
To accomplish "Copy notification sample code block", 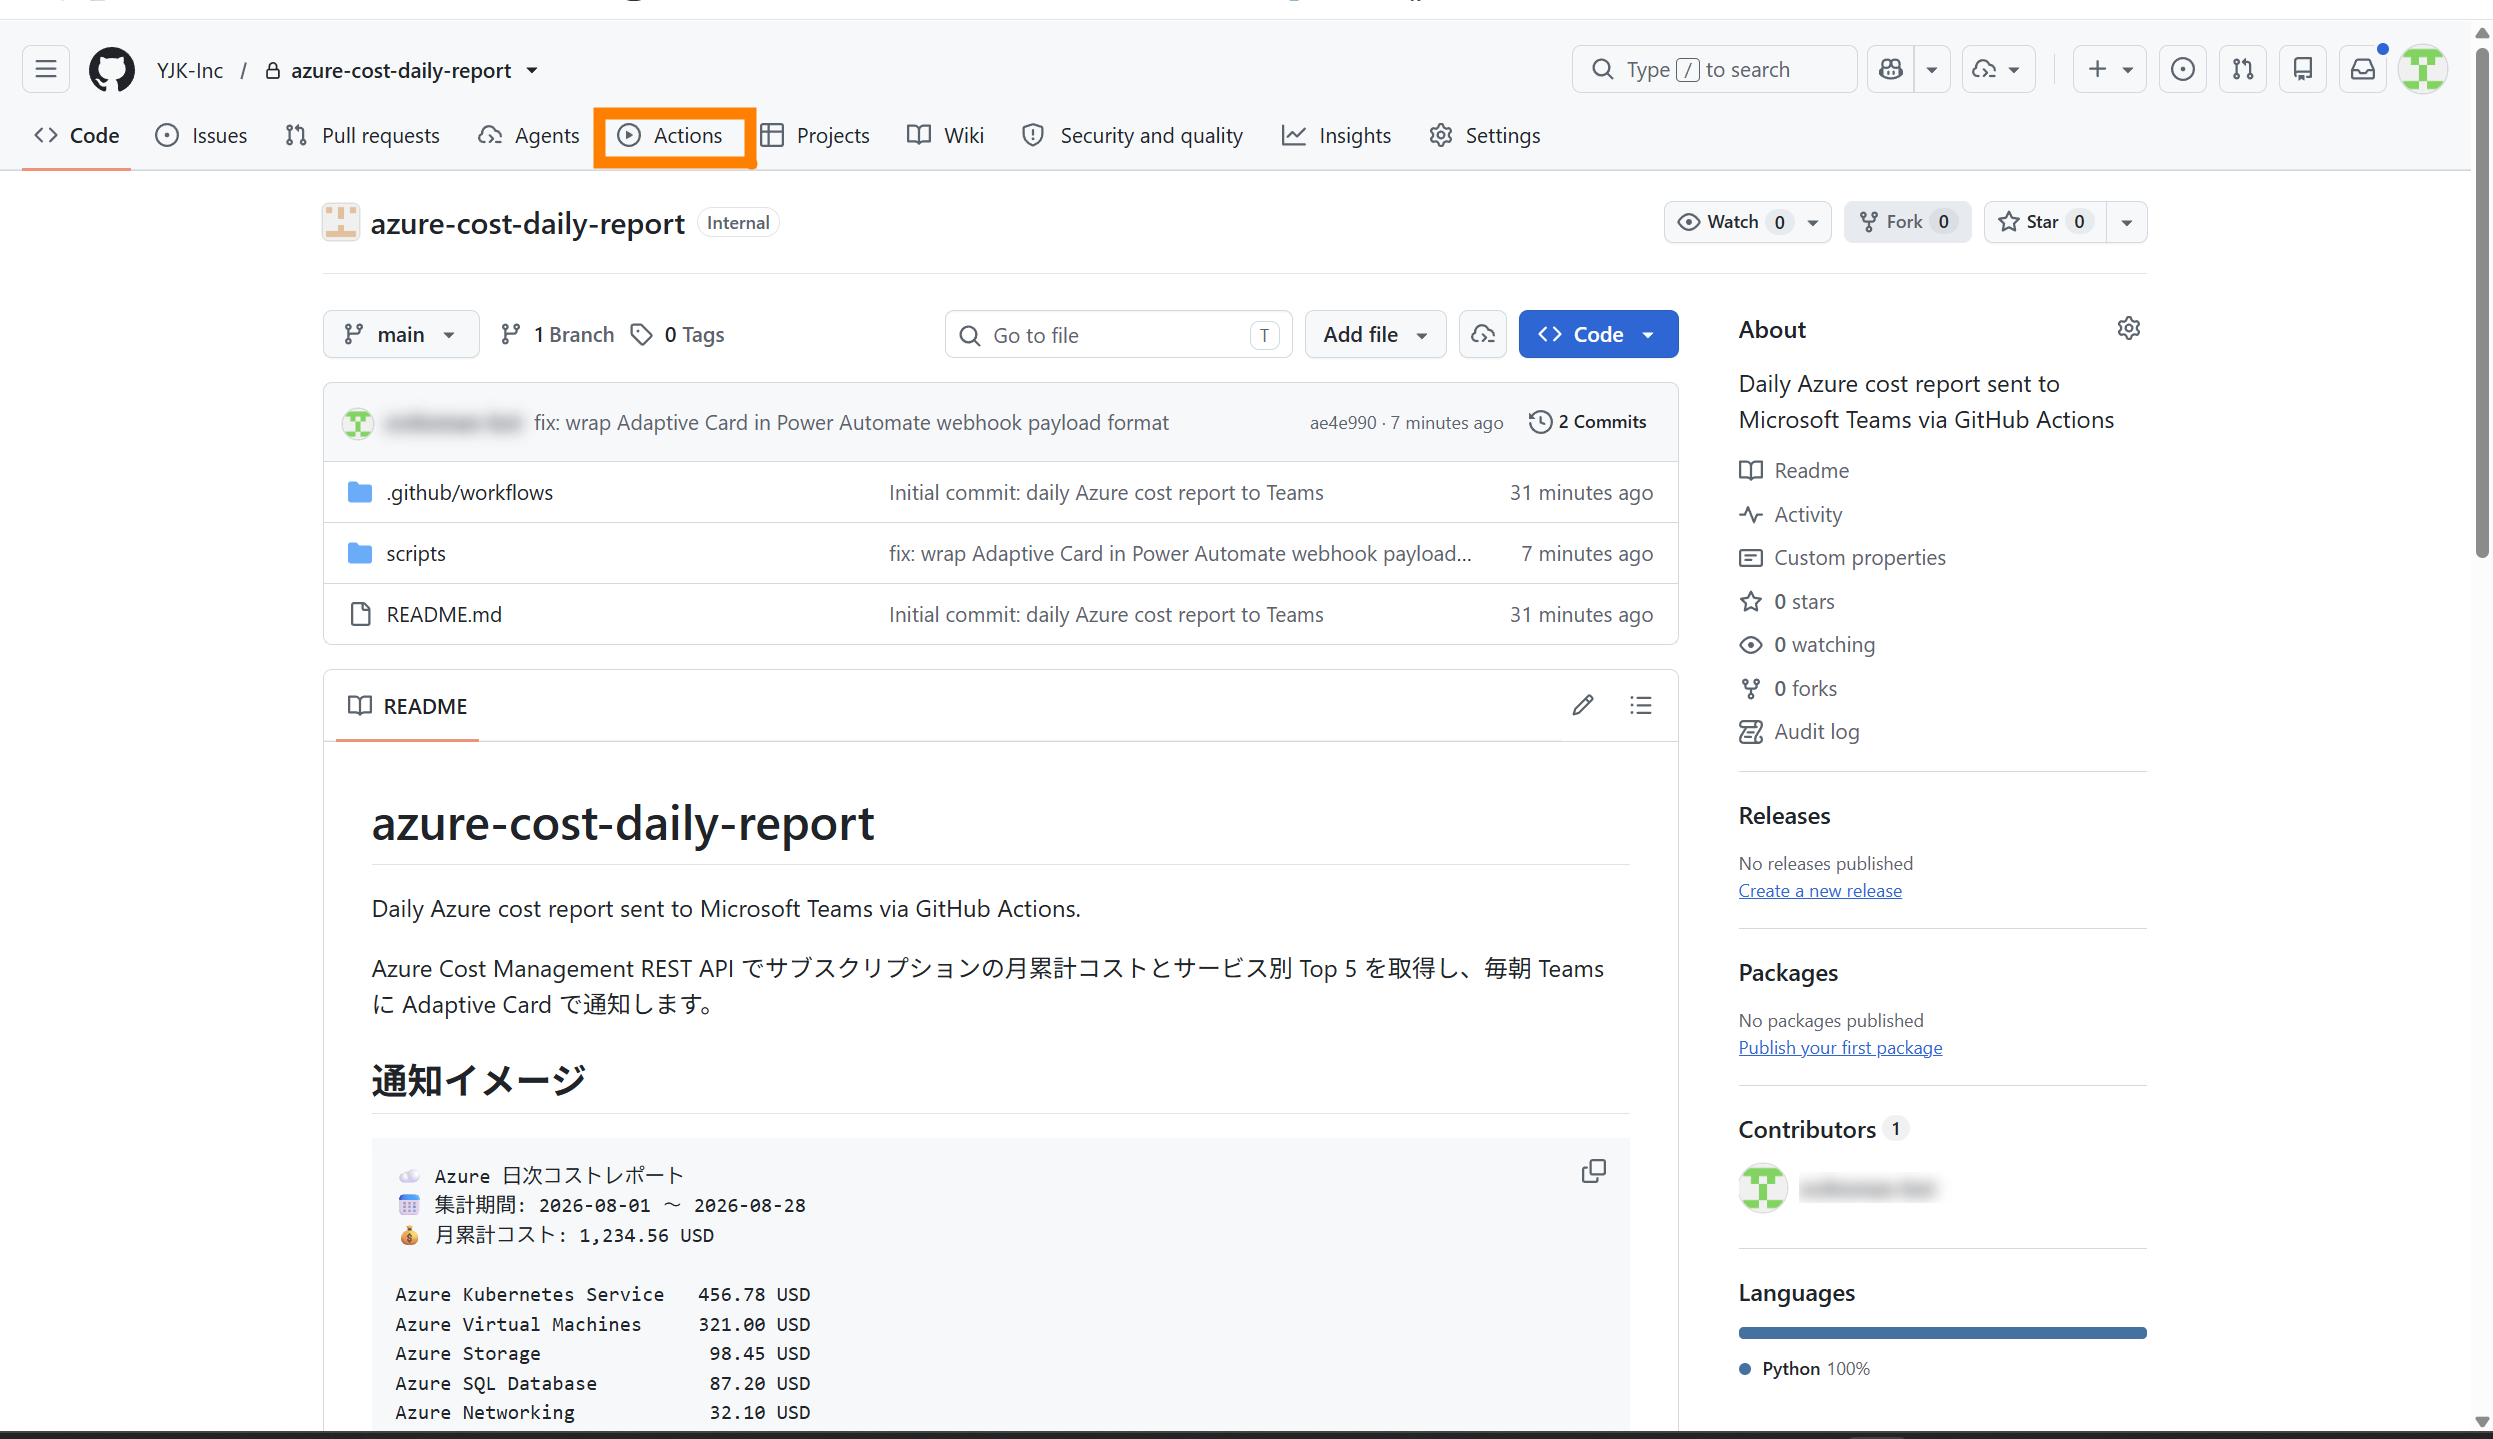I will click(x=1594, y=1171).
